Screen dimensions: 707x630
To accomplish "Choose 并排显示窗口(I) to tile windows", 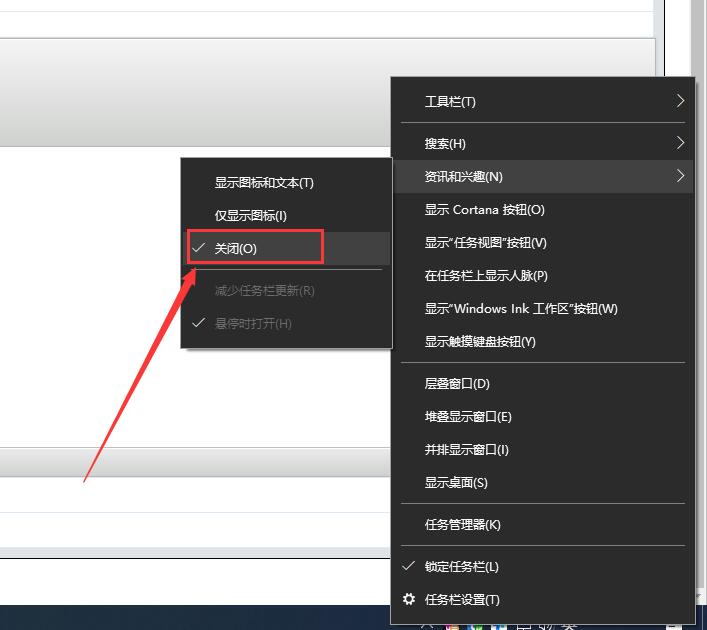I will (x=466, y=450).
